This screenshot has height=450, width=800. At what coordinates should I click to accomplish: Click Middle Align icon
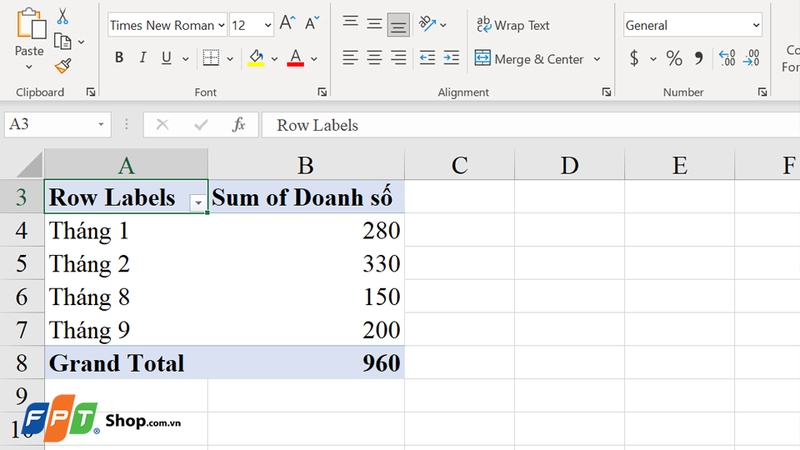(374, 23)
